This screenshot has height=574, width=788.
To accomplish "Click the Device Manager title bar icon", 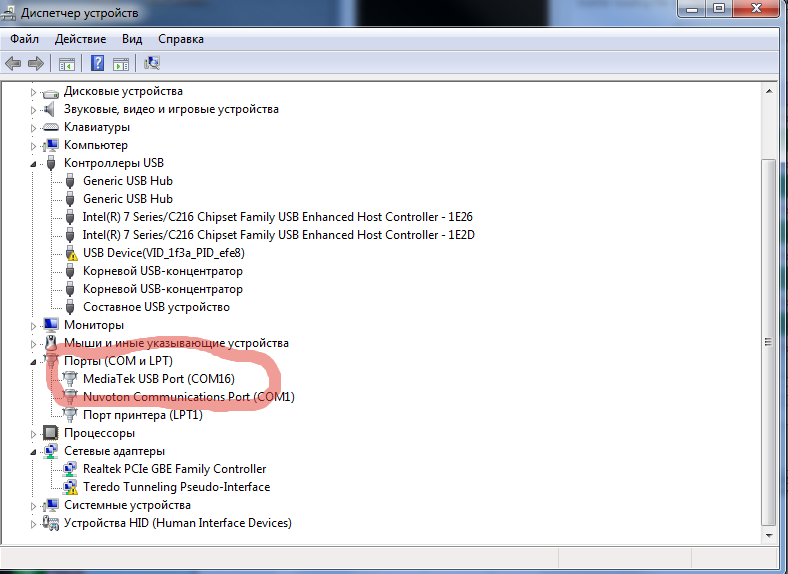I will pos(7,13).
